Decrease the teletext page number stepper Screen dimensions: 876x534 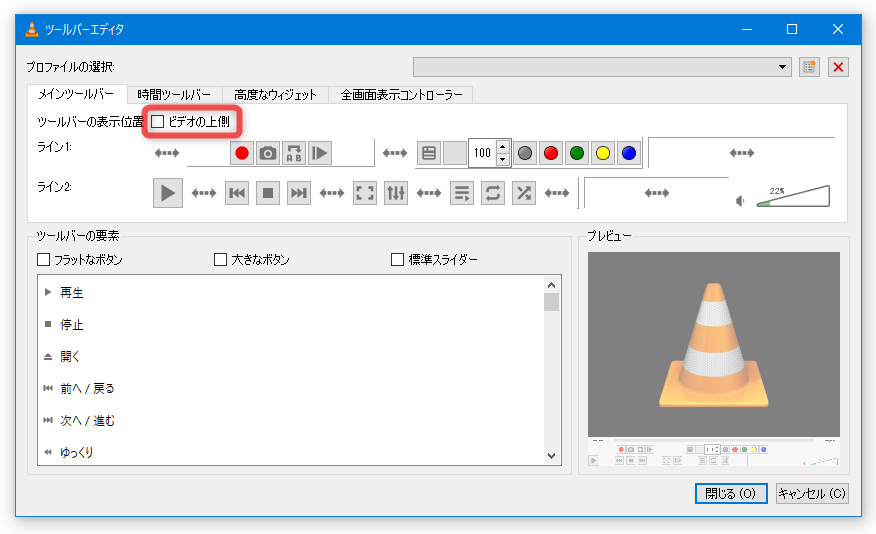(x=503, y=160)
